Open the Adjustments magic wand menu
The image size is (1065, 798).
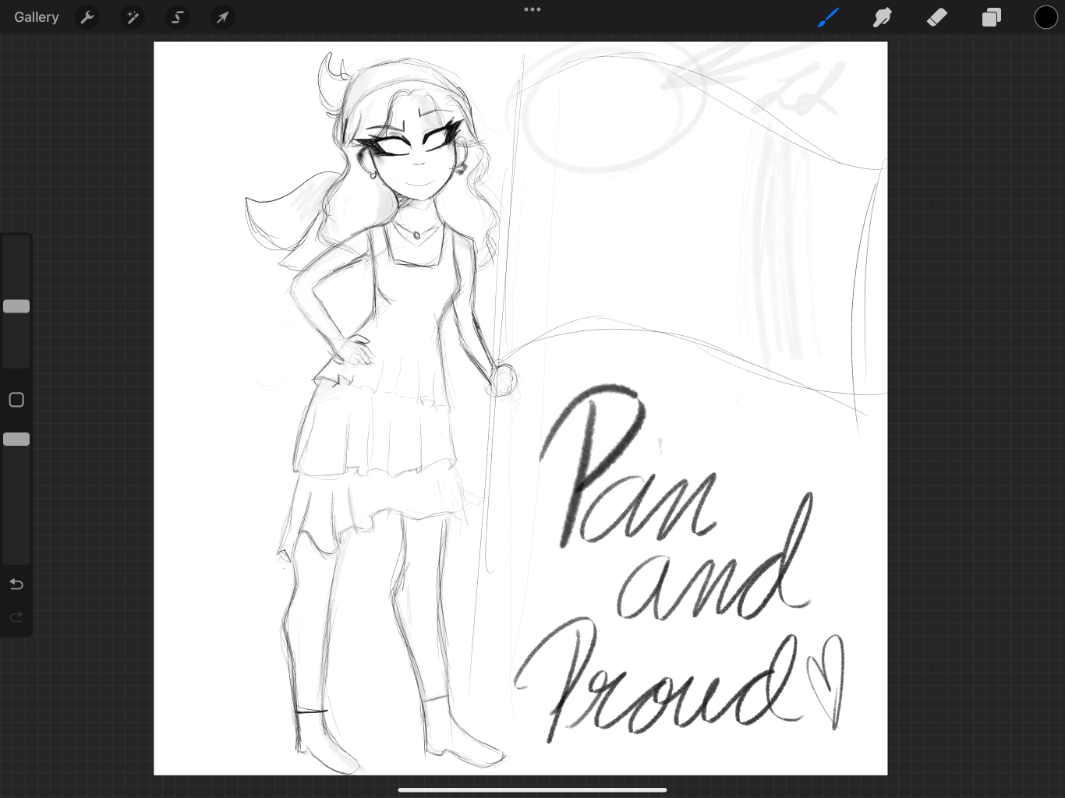click(132, 17)
